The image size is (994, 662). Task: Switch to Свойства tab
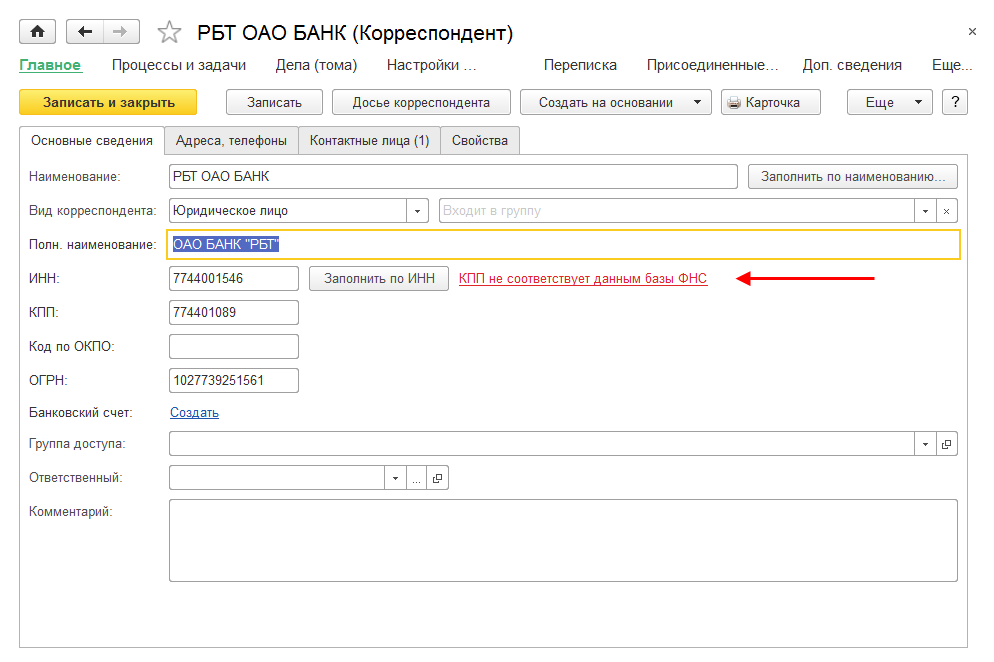480,141
